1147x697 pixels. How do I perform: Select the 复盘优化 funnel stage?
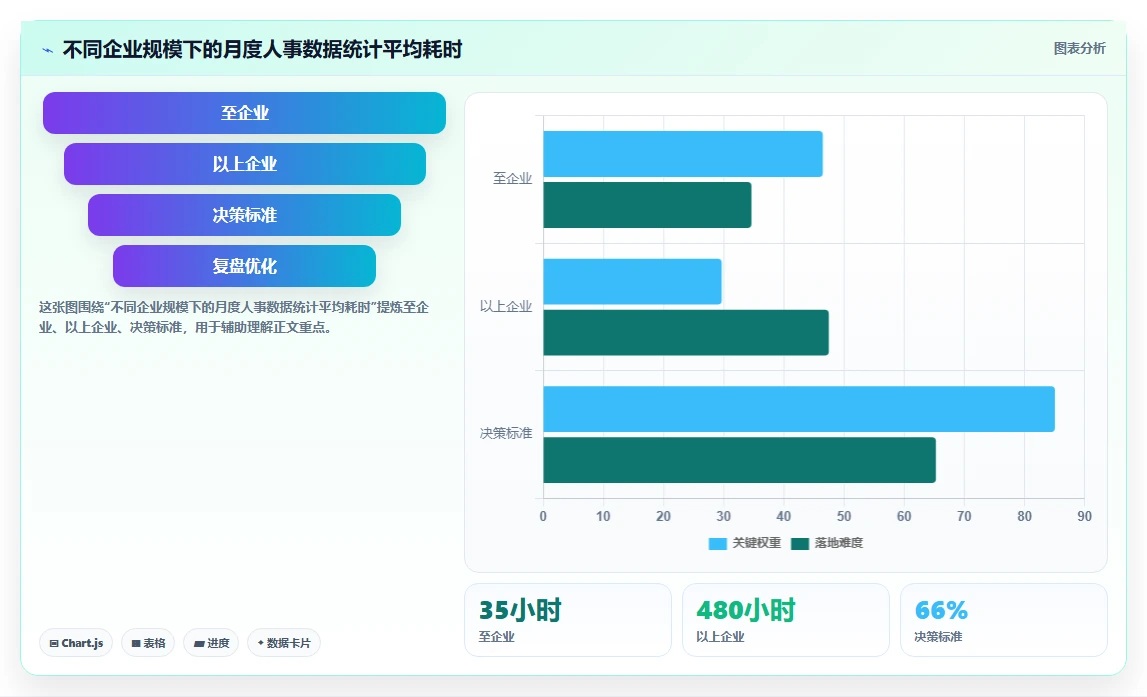[x=244, y=266]
